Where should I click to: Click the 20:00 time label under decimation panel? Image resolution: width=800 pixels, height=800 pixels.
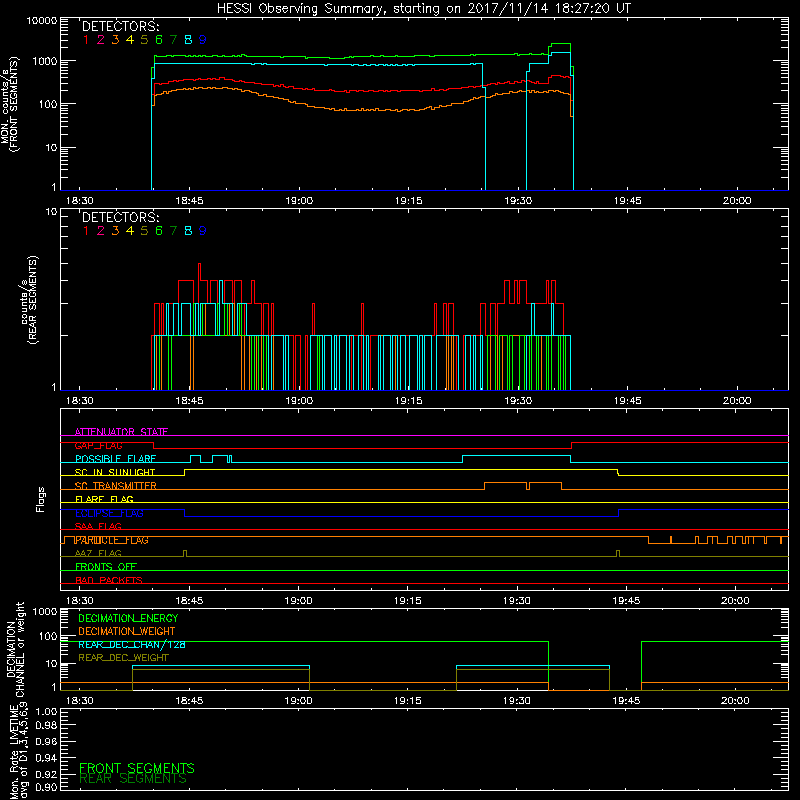click(x=735, y=701)
